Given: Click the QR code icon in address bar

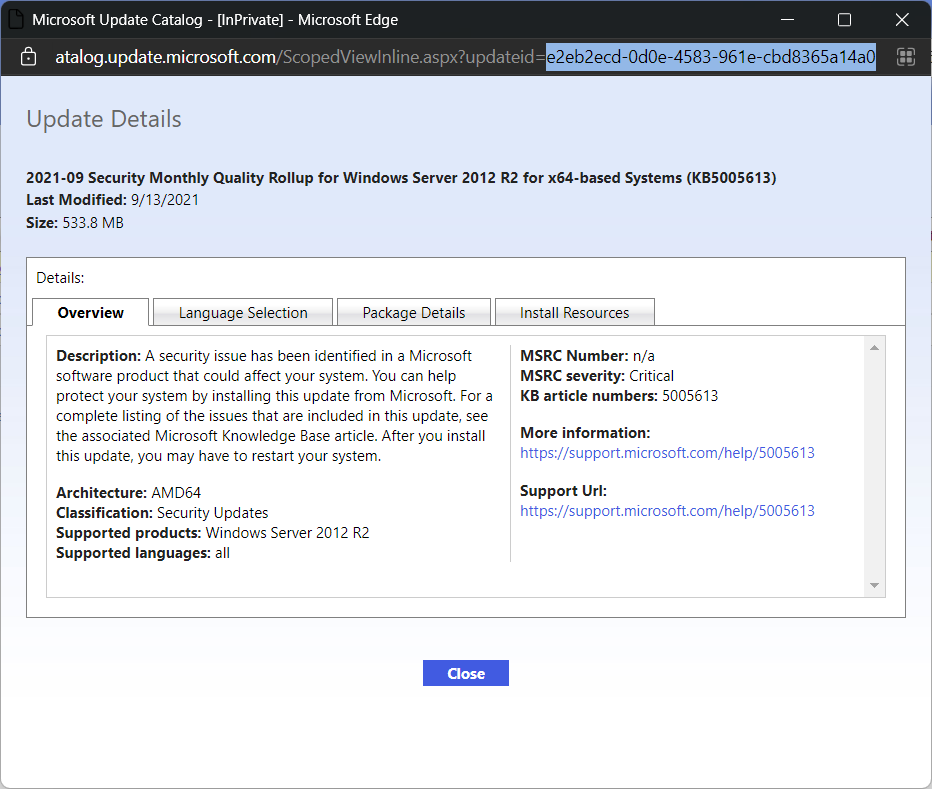Looking at the screenshot, I should [x=905, y=57].
